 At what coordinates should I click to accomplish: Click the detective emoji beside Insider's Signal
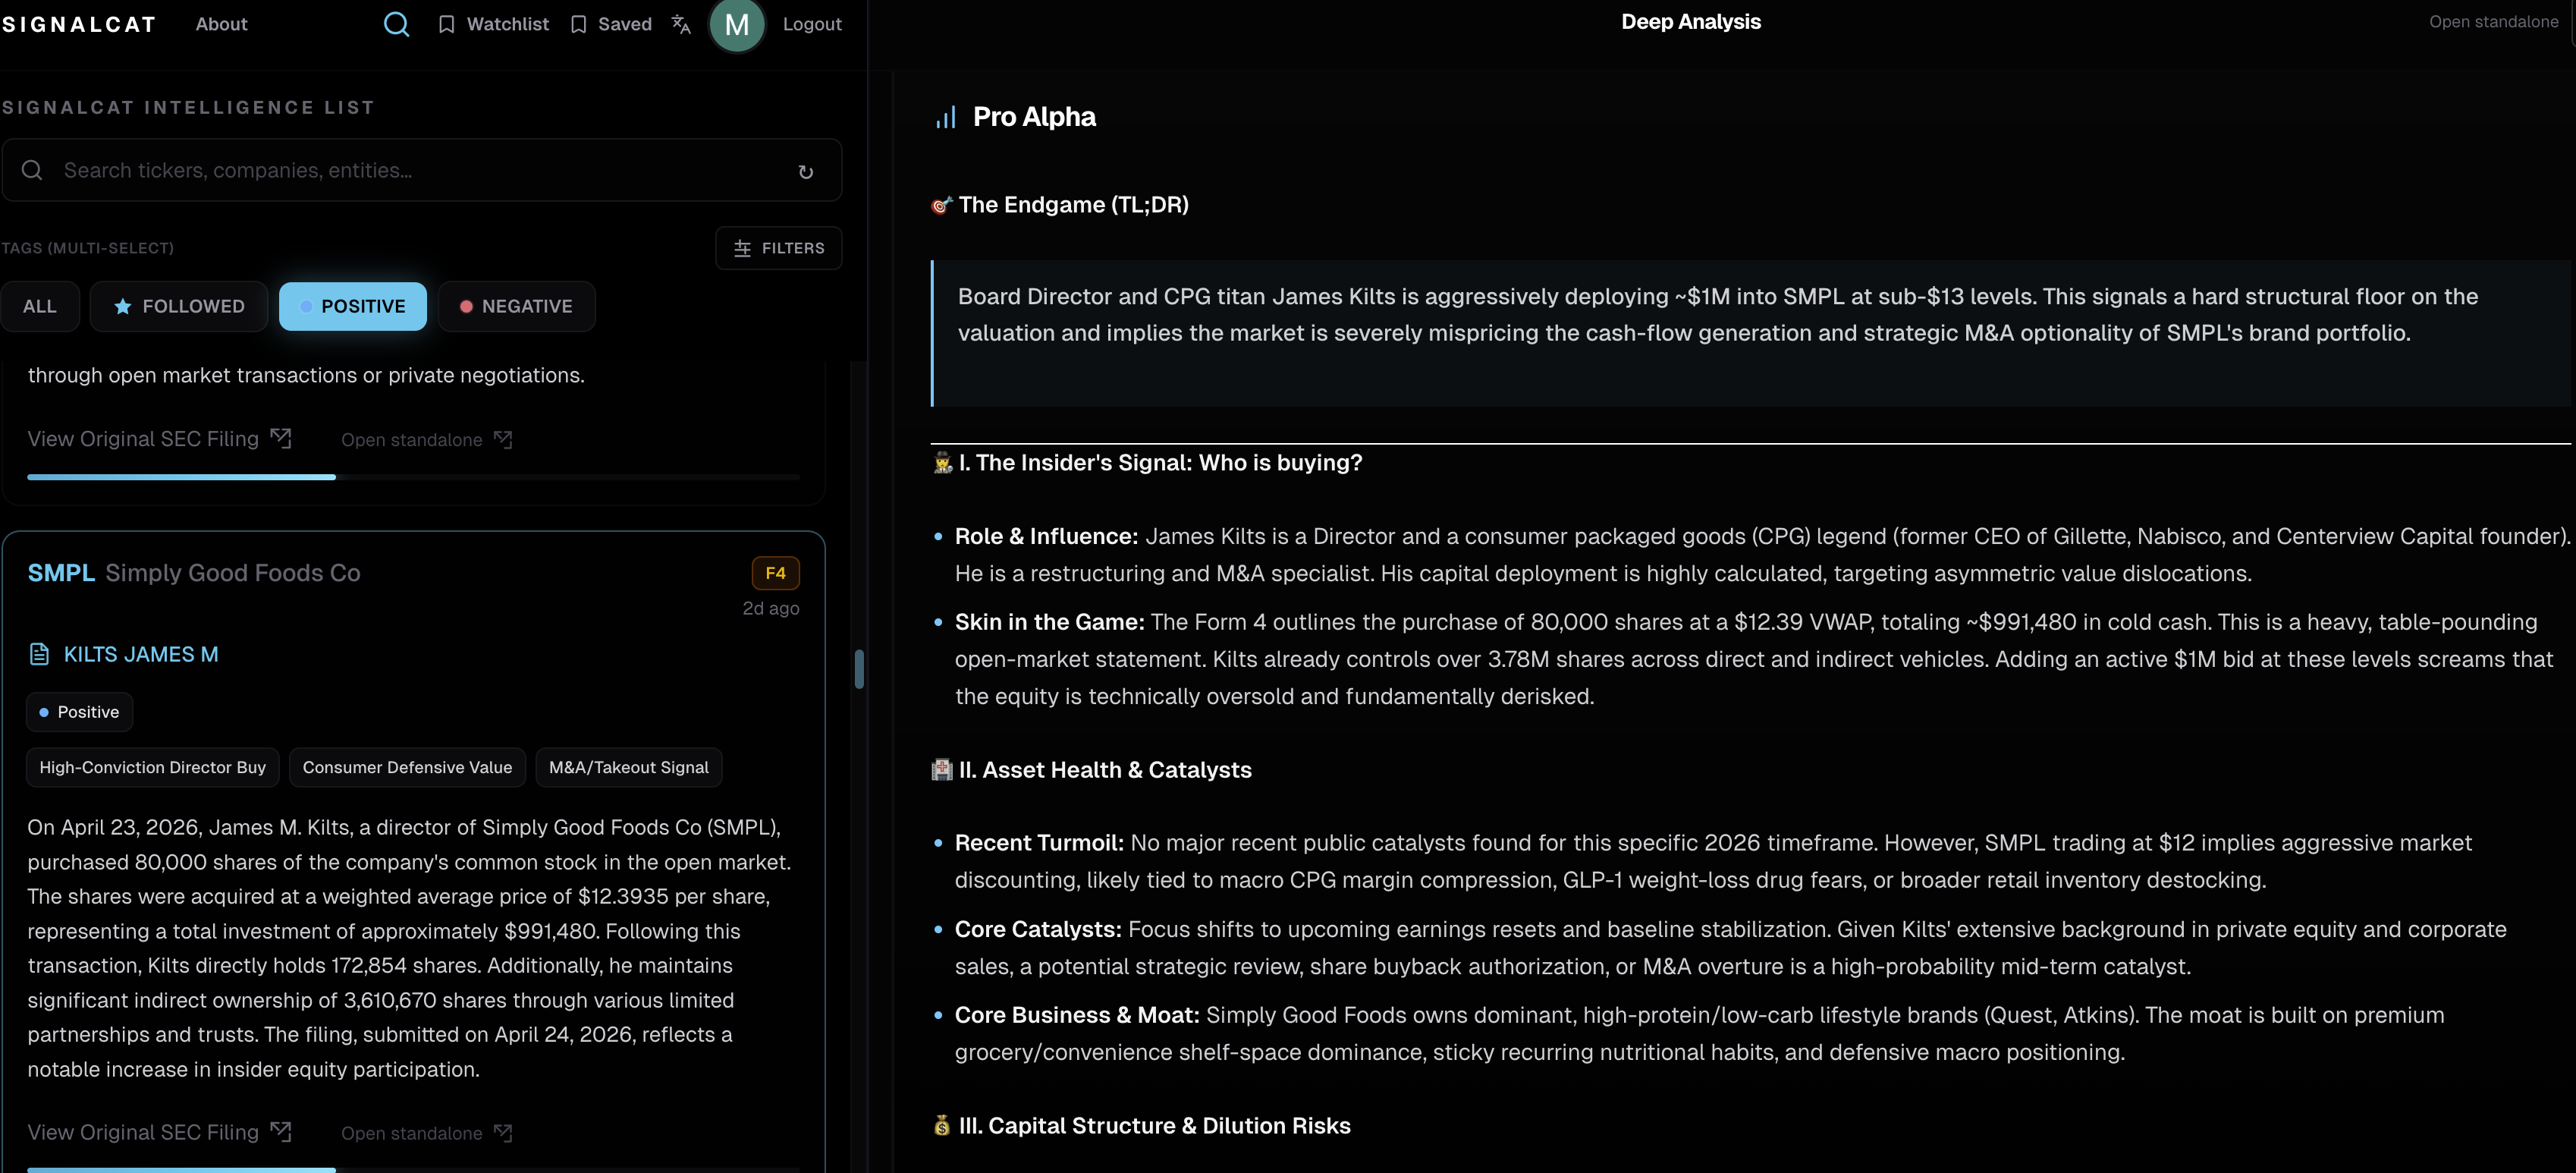[942, 462]
